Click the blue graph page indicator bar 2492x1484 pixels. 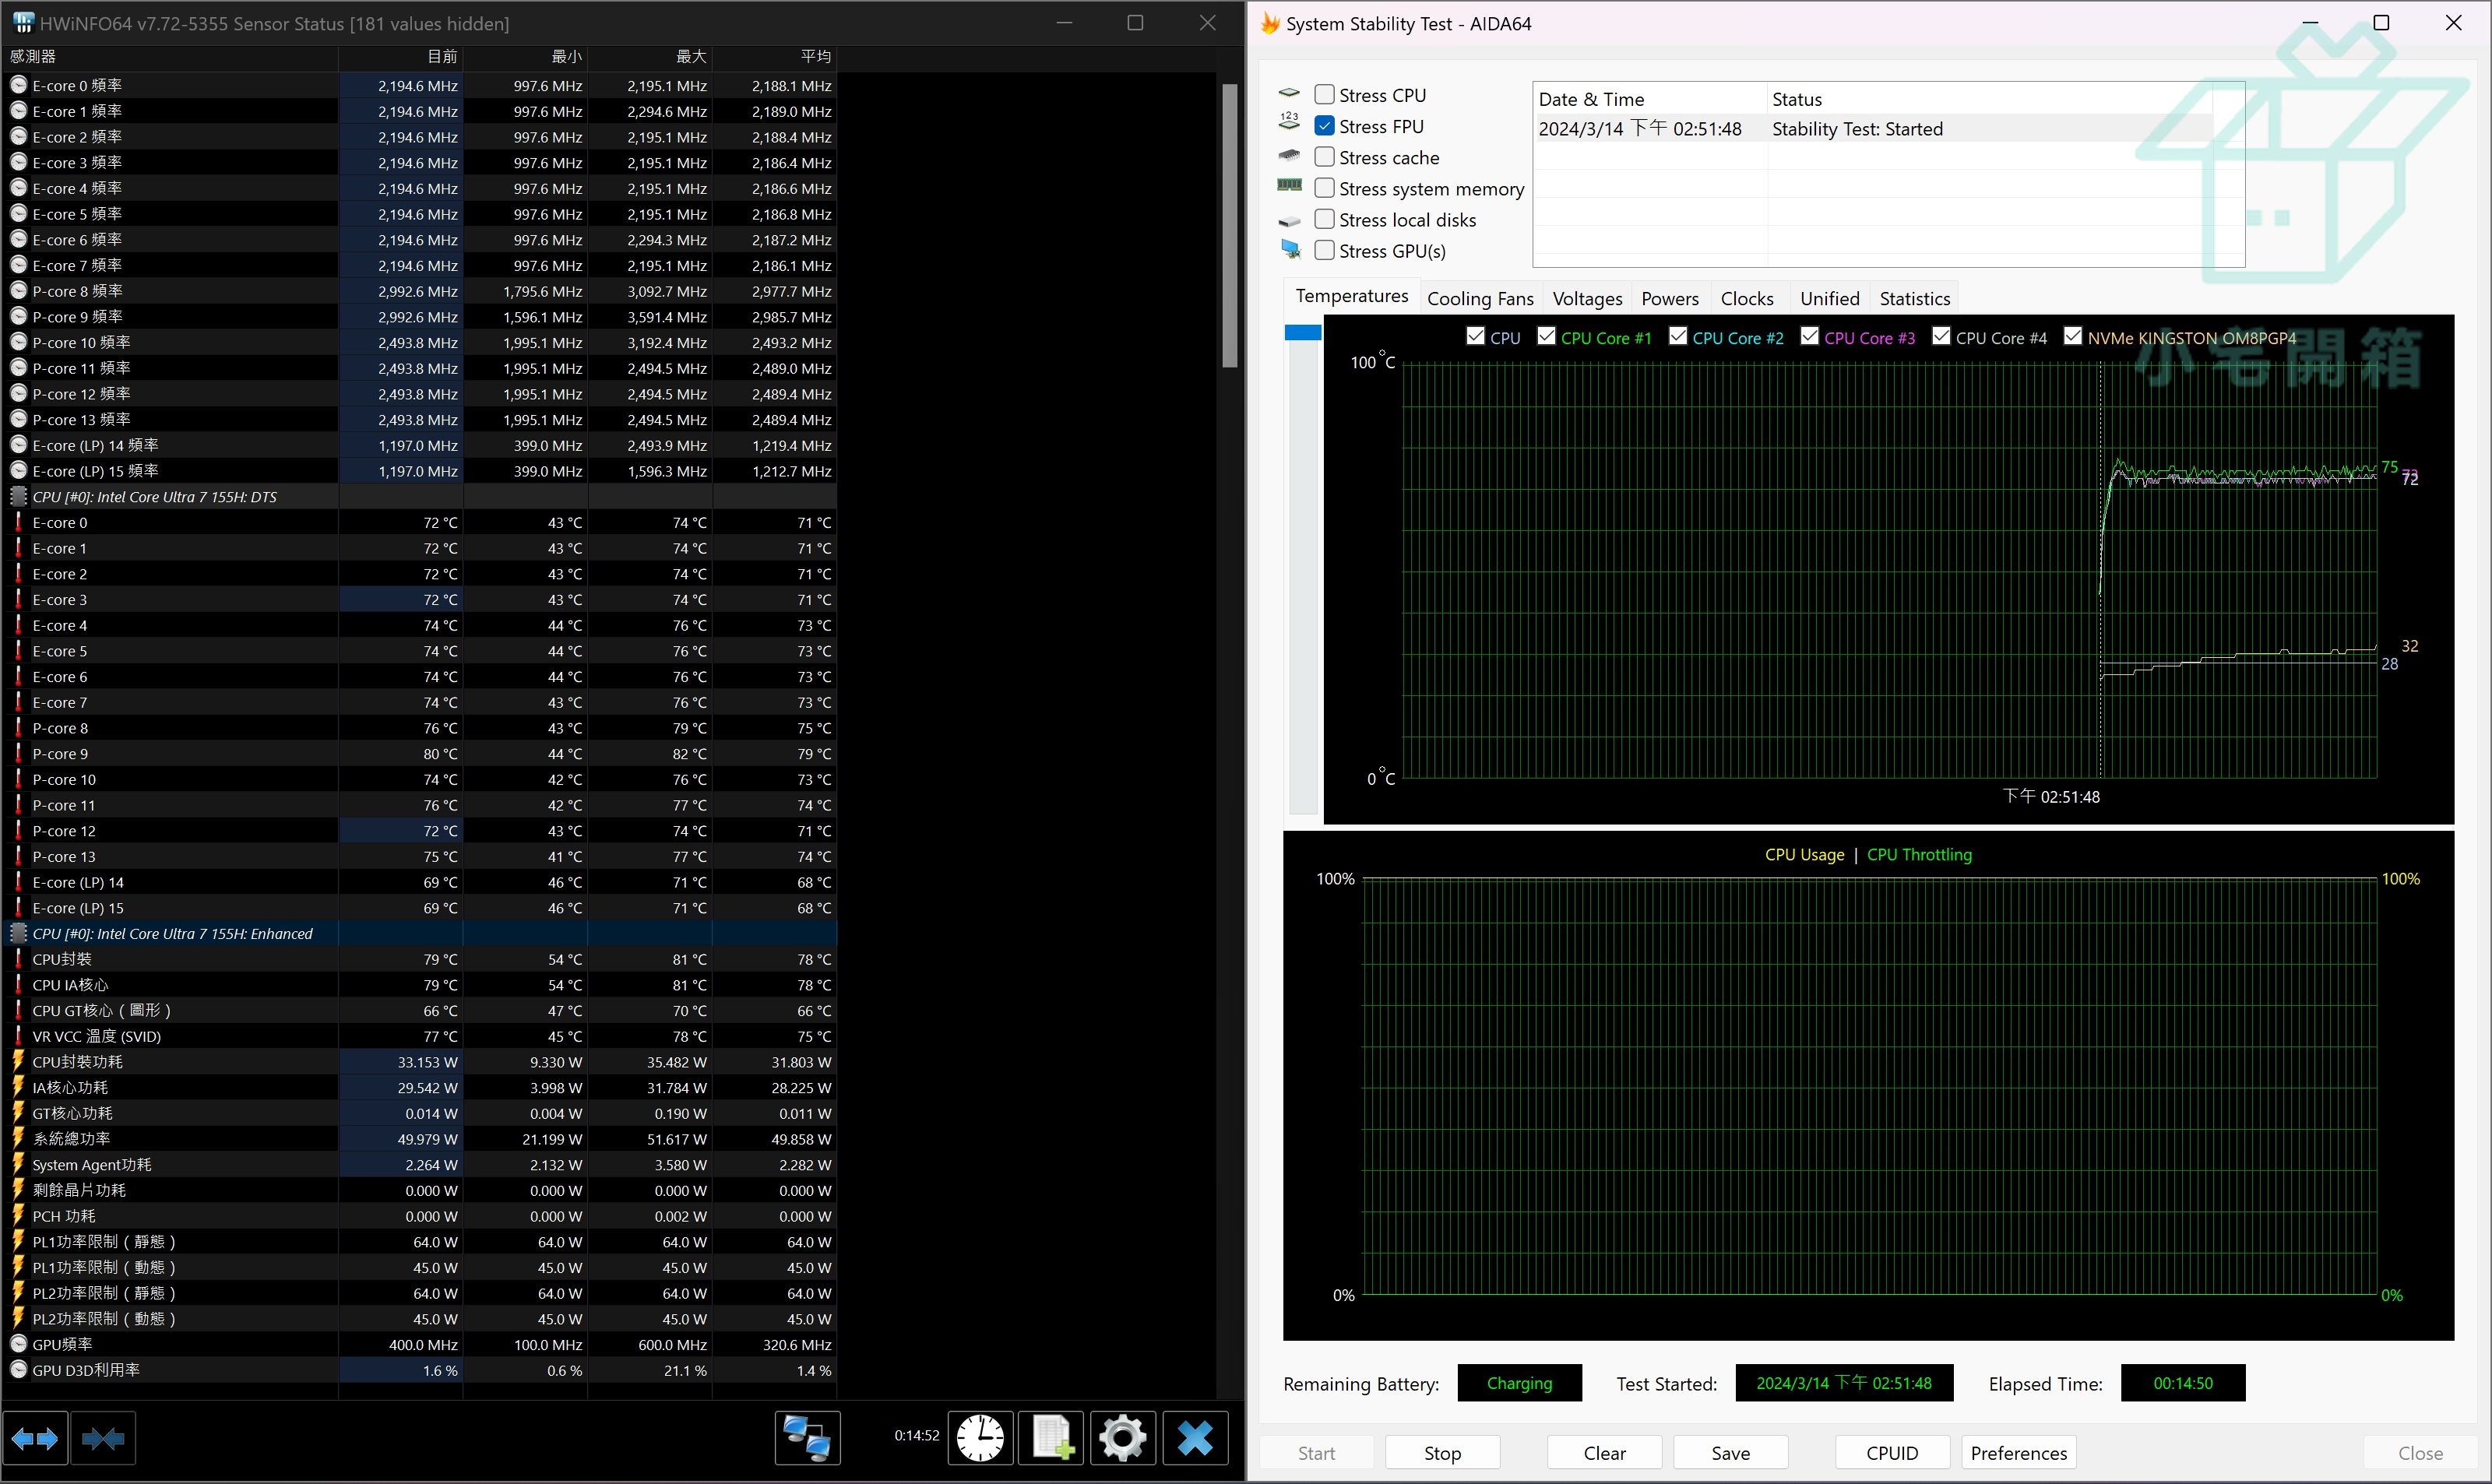[1303, 332]
